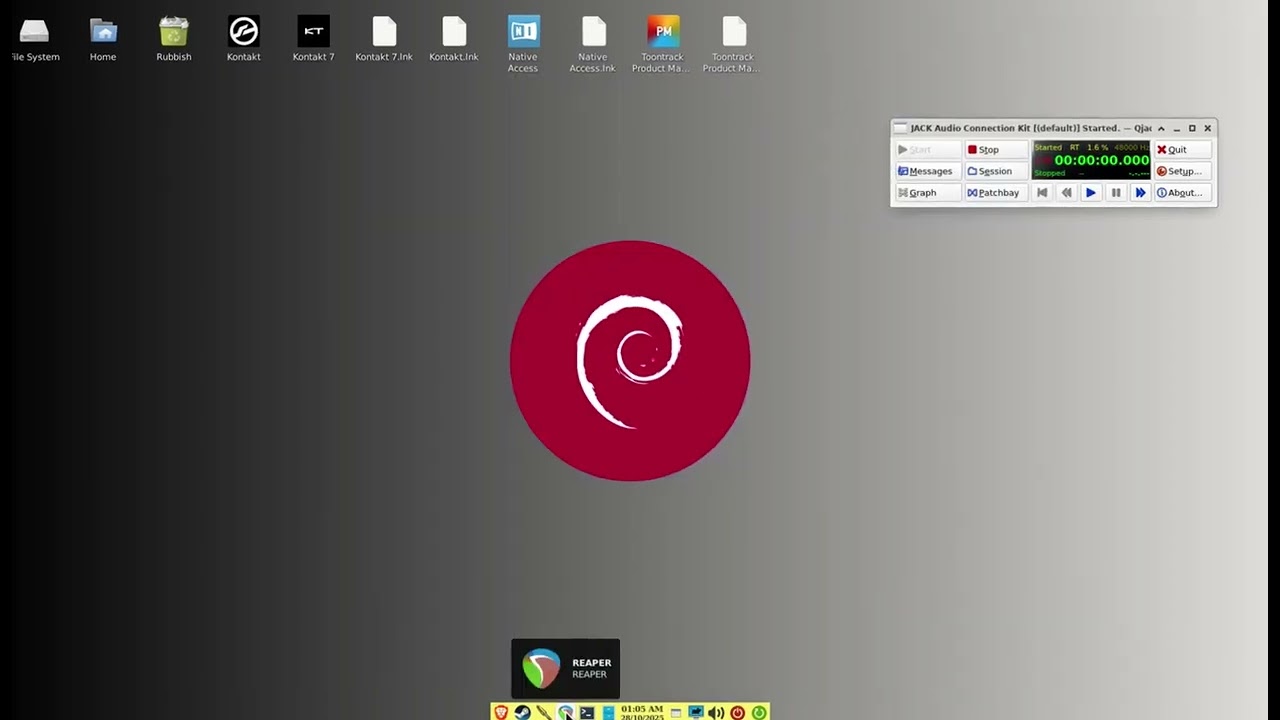This screenshot has height=720, width=1280.
Task: Open About dialog in JACK
Action: pos(1183,193)
